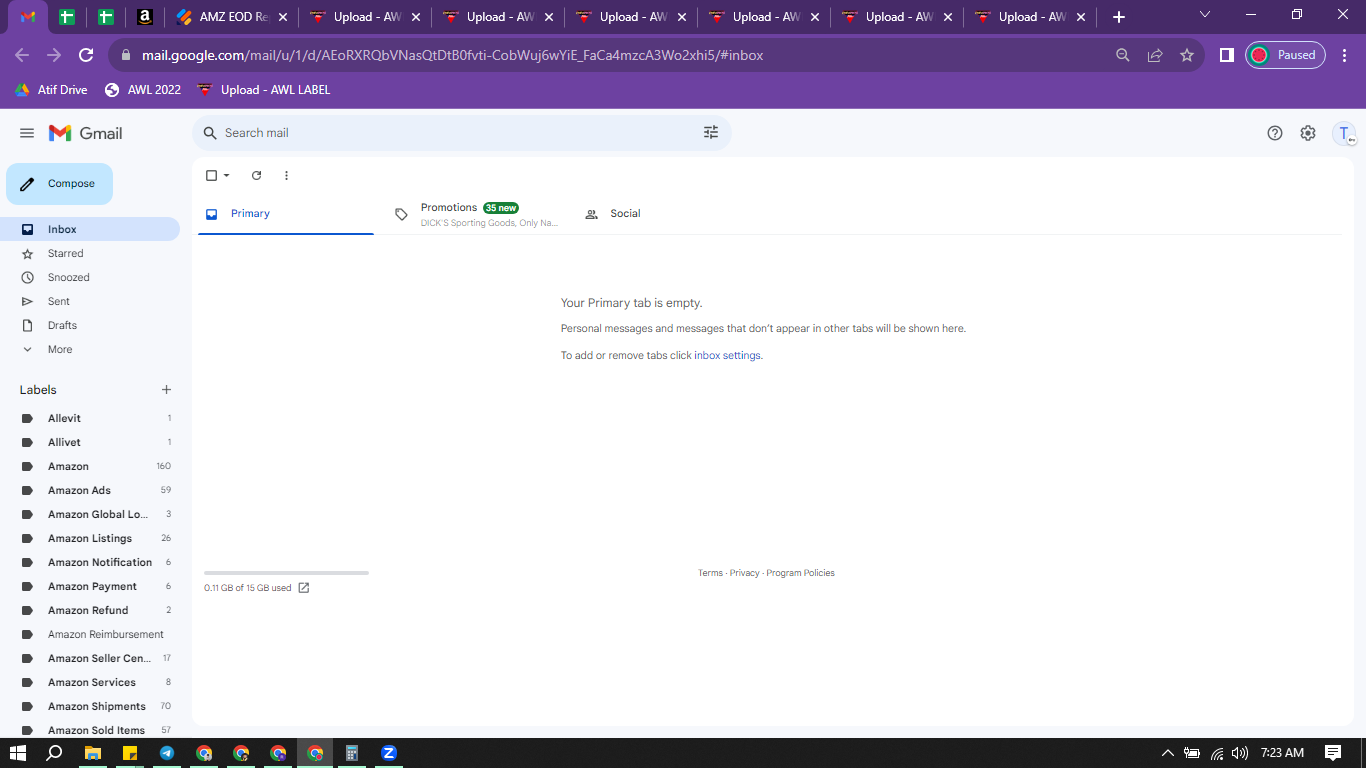Viewport: 1366px width, 768px height.
Task: Show search options filter icon
Action: click(x=711, y=133)
